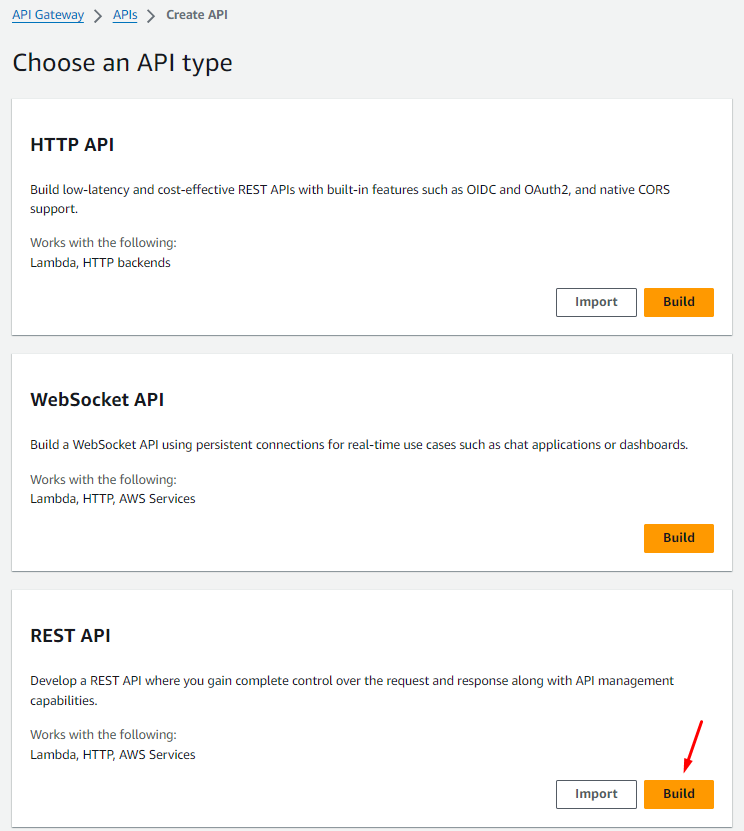Viewport: 744px width, 831px height.
Task: Select the WebSocket API card heading
Action: click(97, 400)
